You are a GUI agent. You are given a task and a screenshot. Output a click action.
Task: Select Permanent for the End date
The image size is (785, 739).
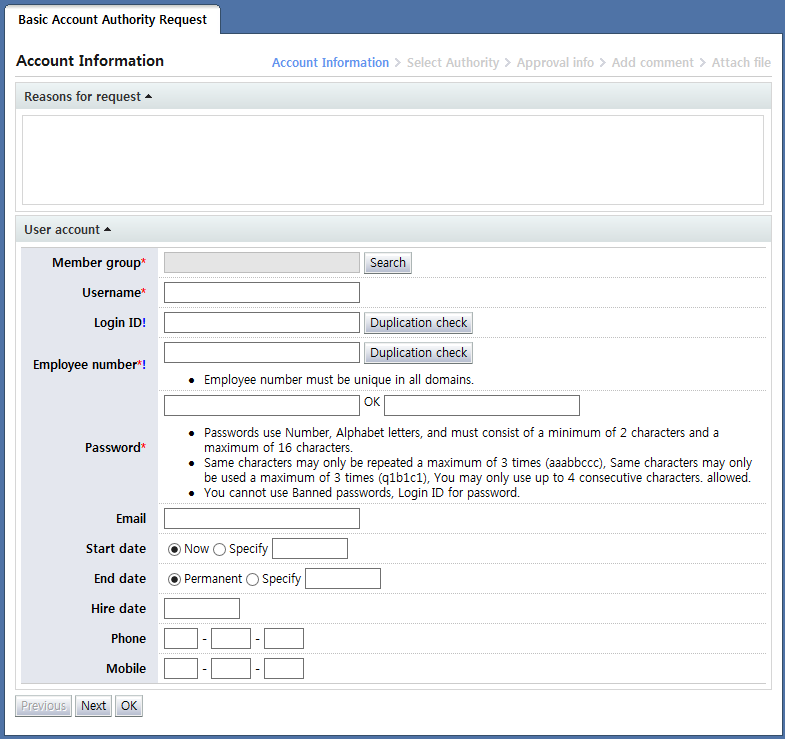[x=174, y=579]
